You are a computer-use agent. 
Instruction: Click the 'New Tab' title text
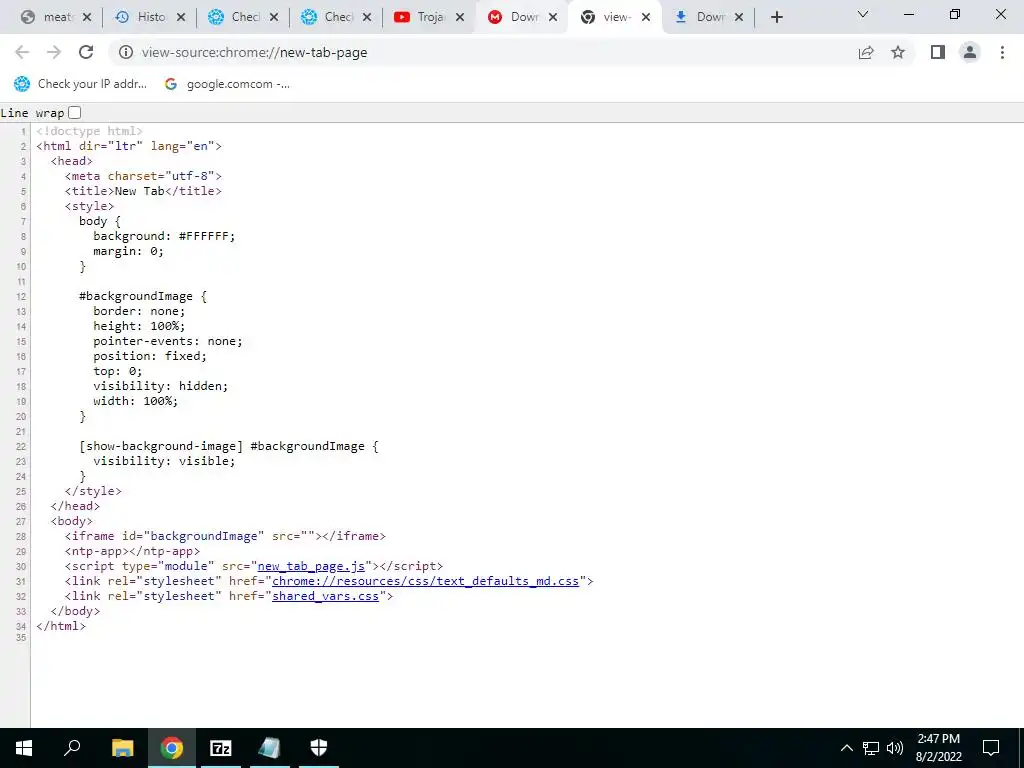coord(140,191)
